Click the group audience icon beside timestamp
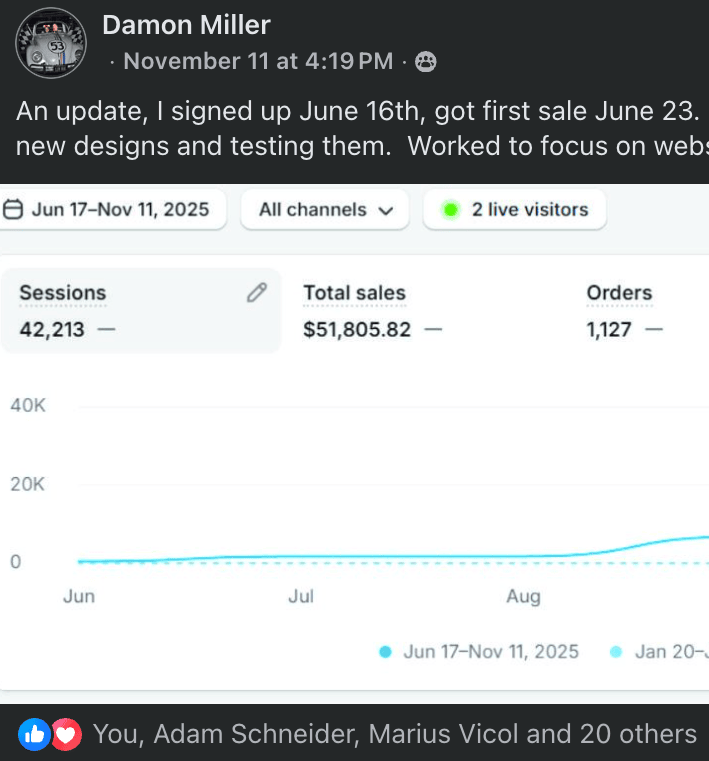This screenshot has width=709, height=761. point(426,62)
